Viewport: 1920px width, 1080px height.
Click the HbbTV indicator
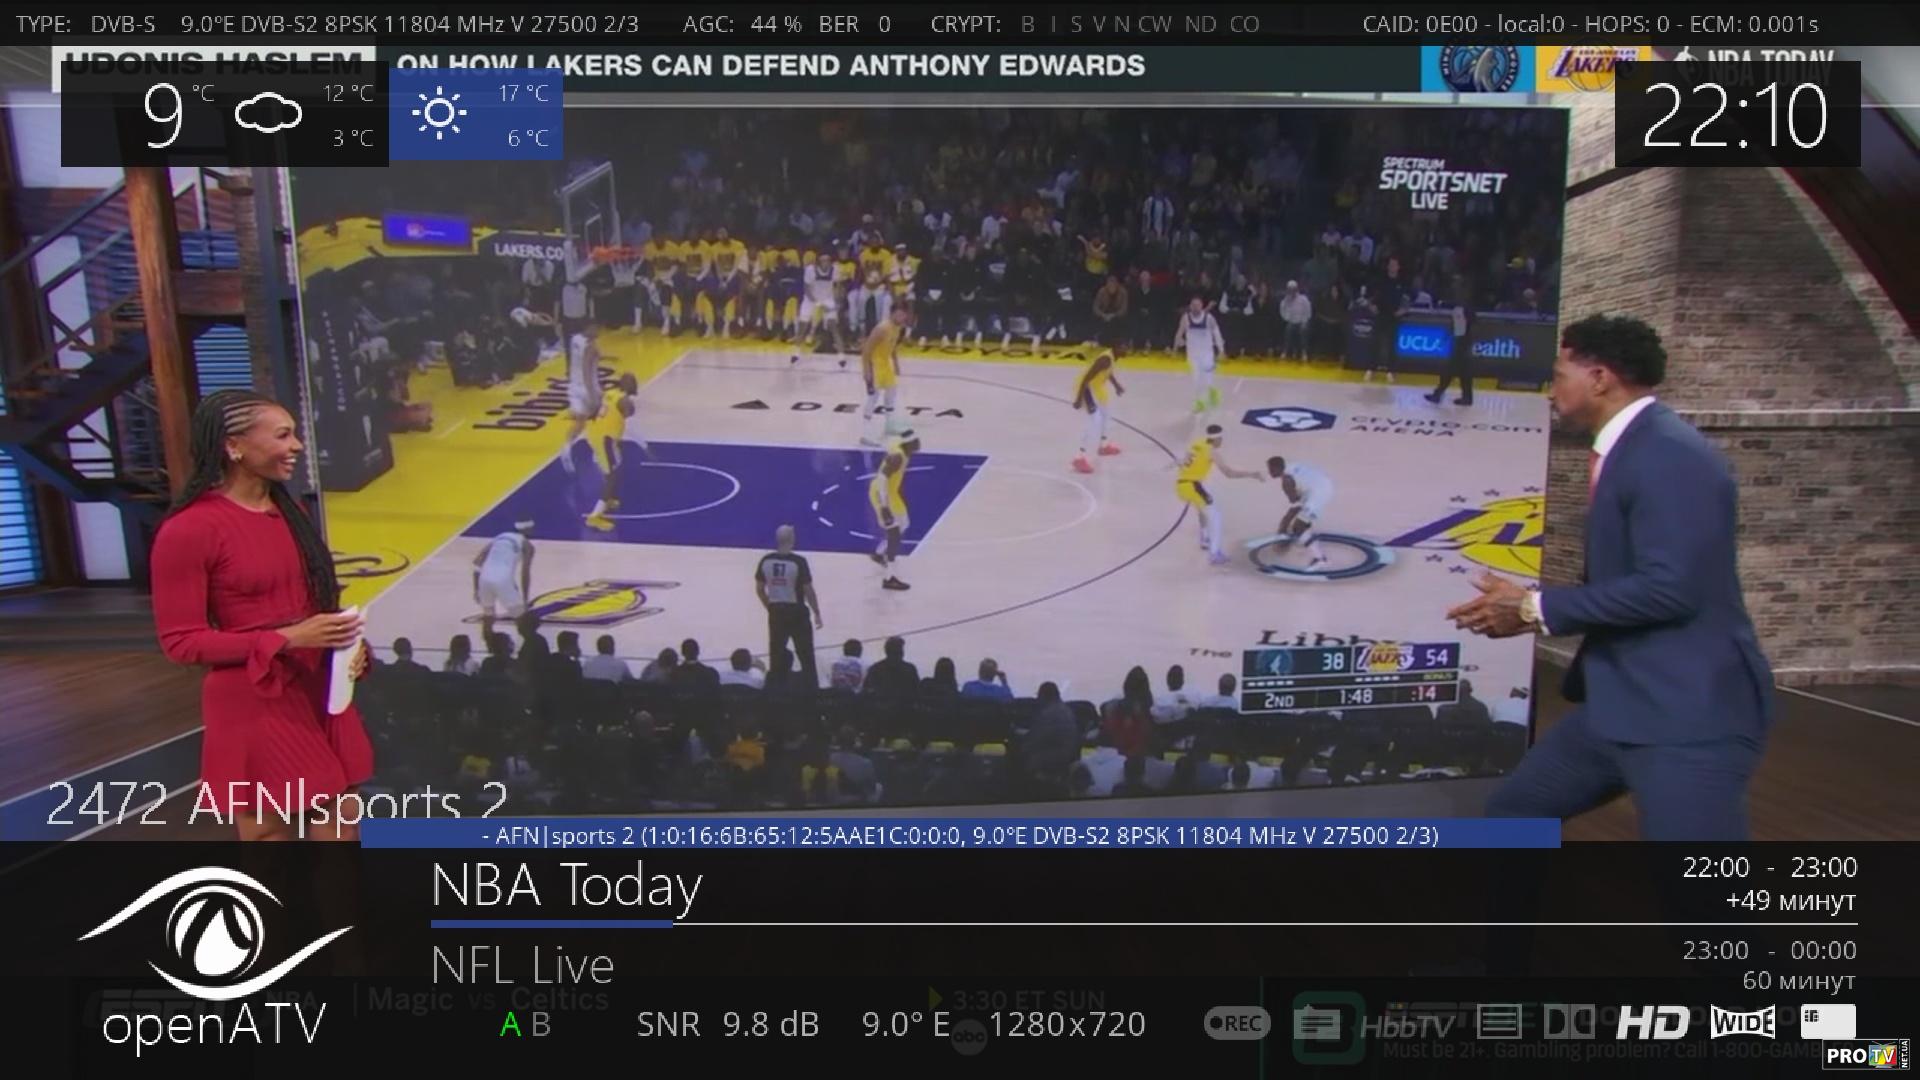point(1405,1025)
